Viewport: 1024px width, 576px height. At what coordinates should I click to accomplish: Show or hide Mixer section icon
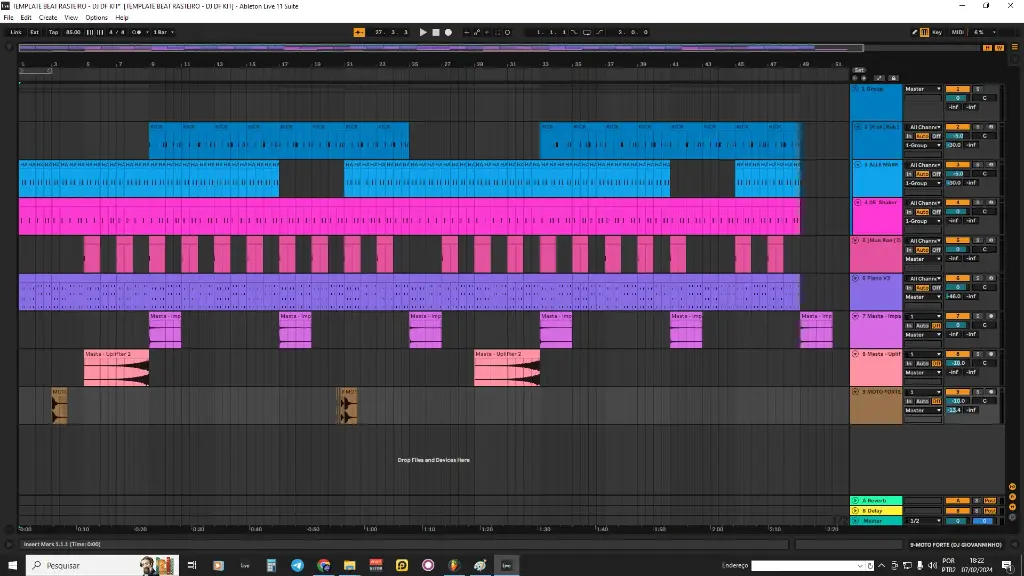(x=1012, y=507)
